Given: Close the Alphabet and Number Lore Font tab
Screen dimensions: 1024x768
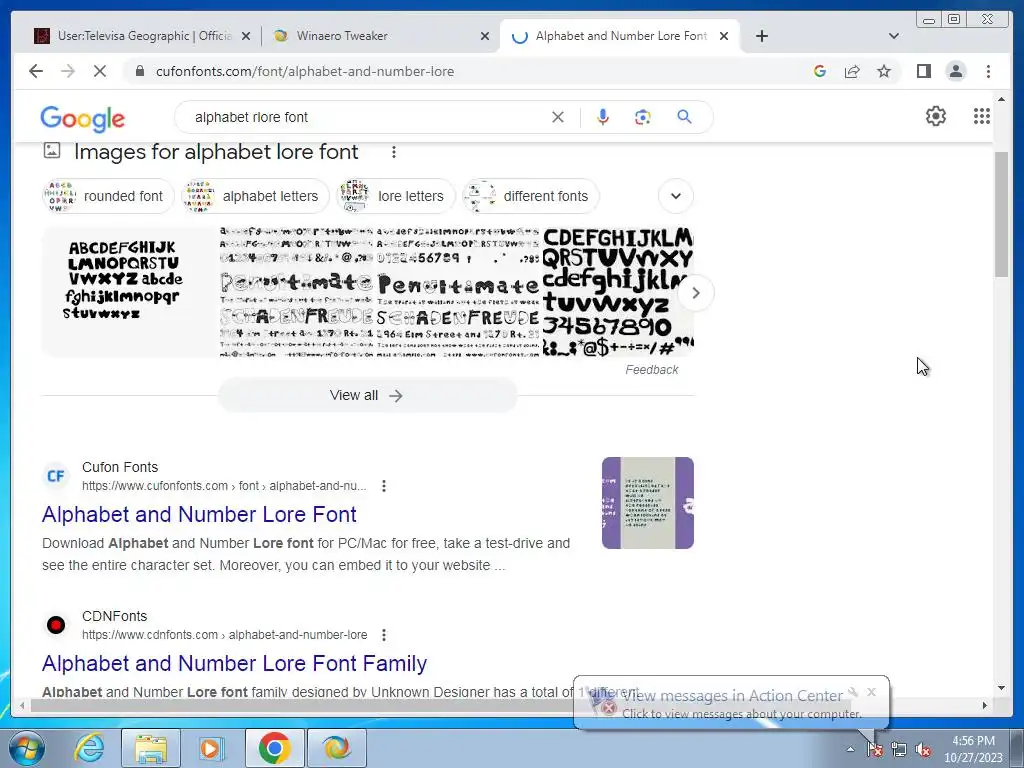Looking at the screenshot, I should click(x=724, y=36).
